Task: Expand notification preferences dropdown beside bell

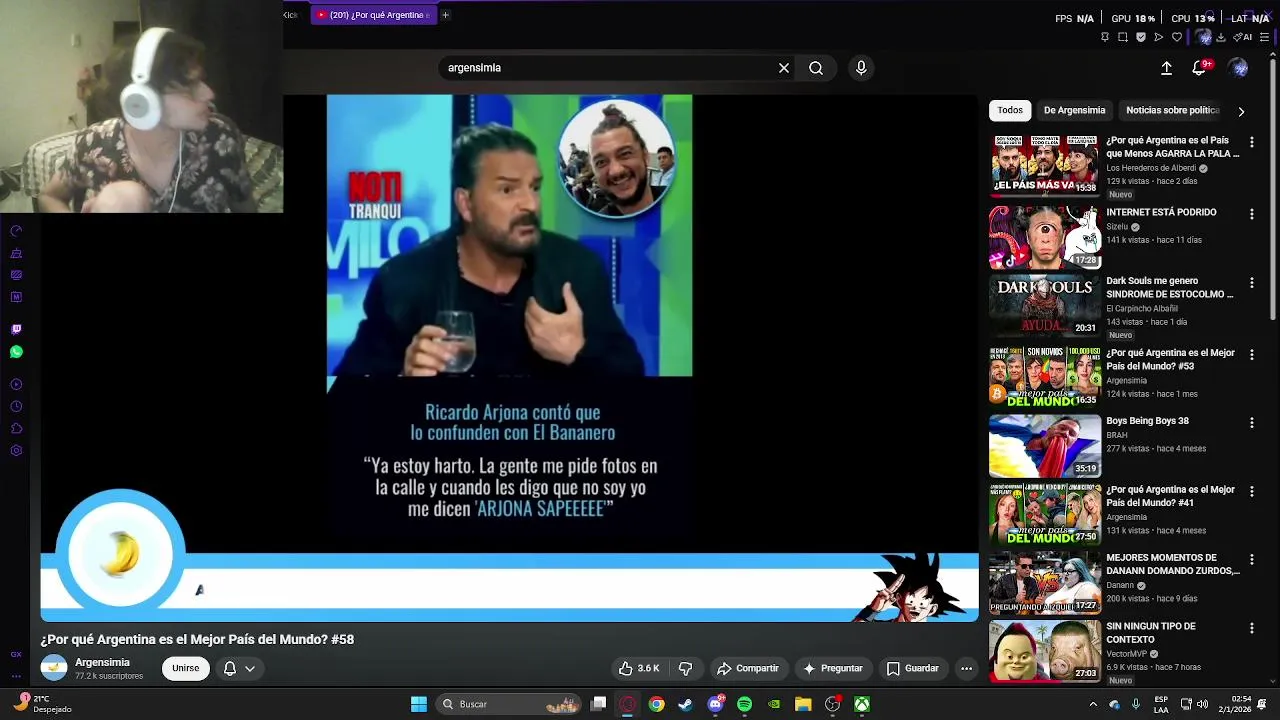Action: (250, 668)
